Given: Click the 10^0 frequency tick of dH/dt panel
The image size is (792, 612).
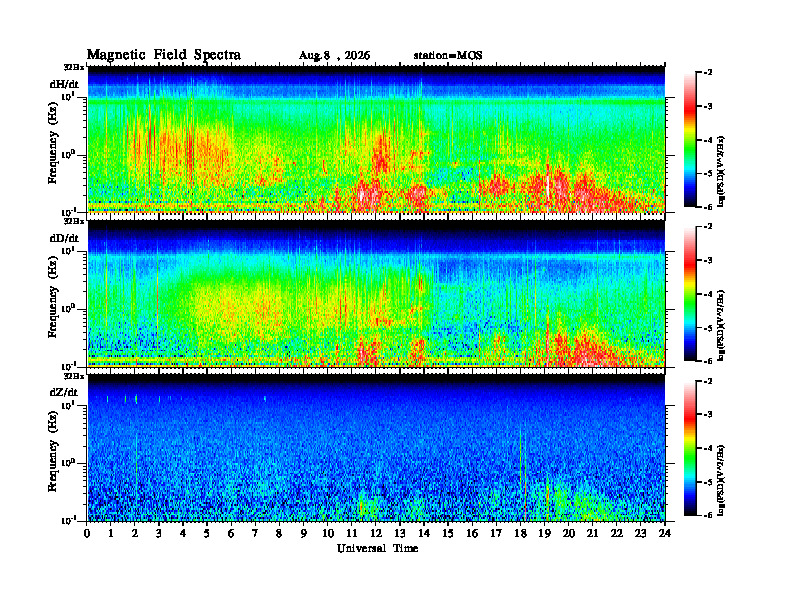Looking at the screenshot, I should (68, 154).
